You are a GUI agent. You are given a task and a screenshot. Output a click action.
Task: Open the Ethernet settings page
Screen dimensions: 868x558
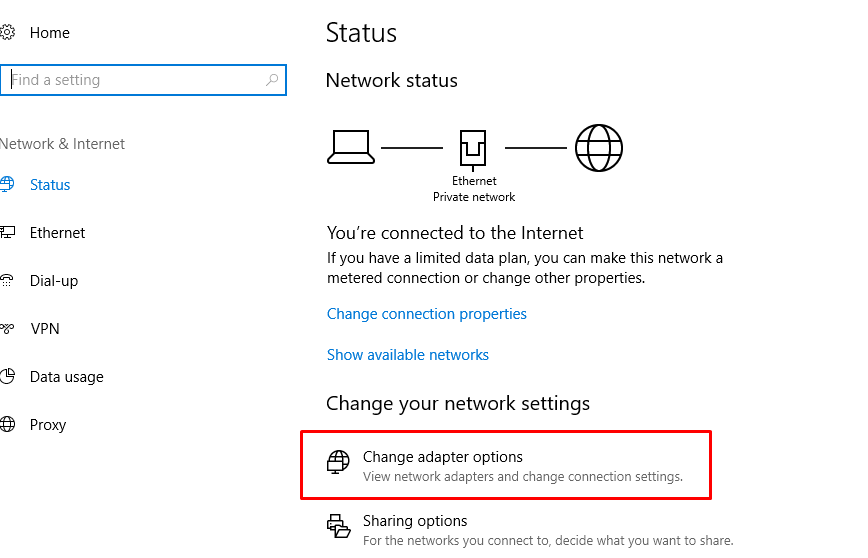[57, 233]
